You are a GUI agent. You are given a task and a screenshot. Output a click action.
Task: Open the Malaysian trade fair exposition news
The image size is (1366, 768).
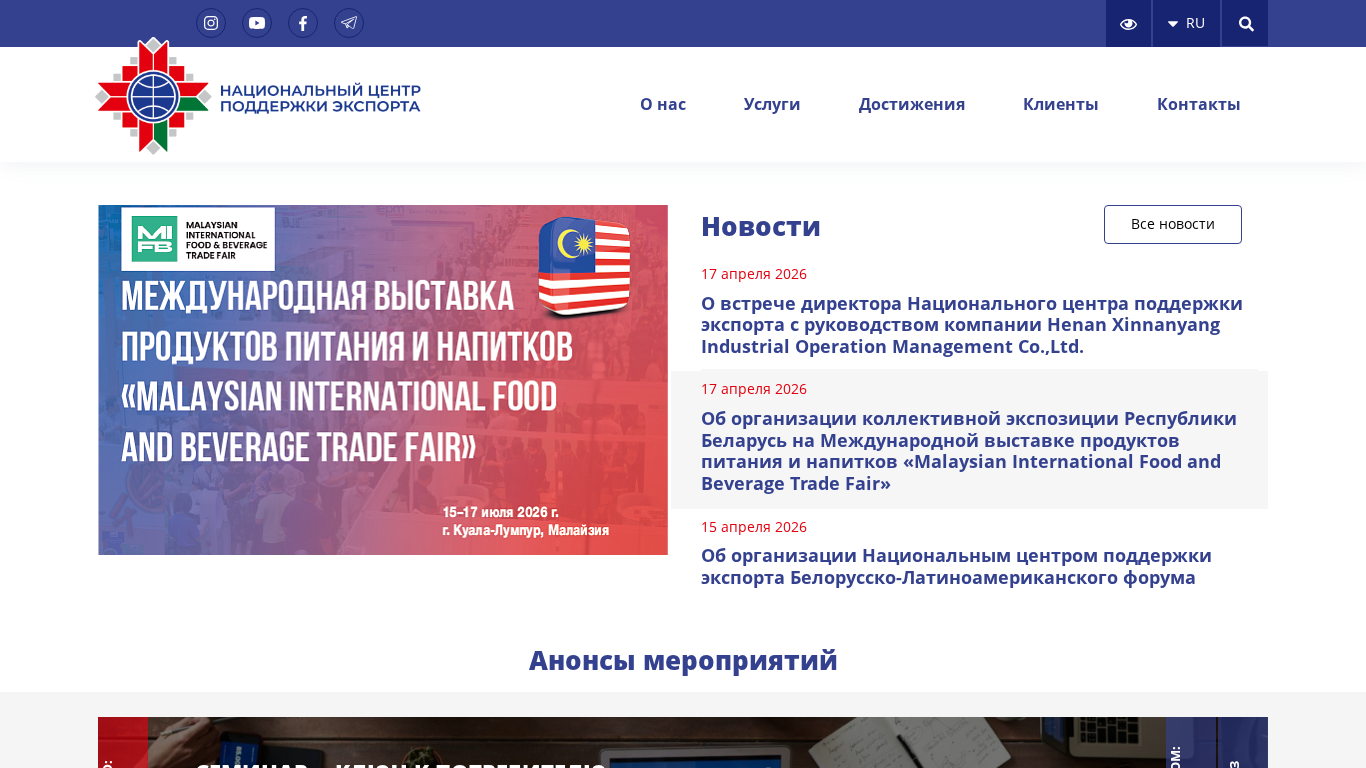[x=969, y=451]
